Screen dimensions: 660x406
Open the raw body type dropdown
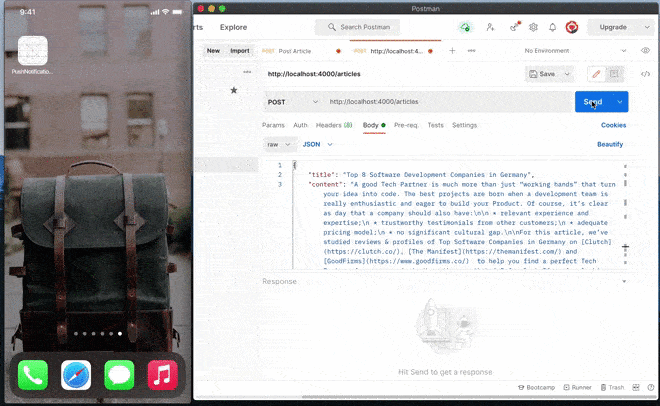(279, 144)
